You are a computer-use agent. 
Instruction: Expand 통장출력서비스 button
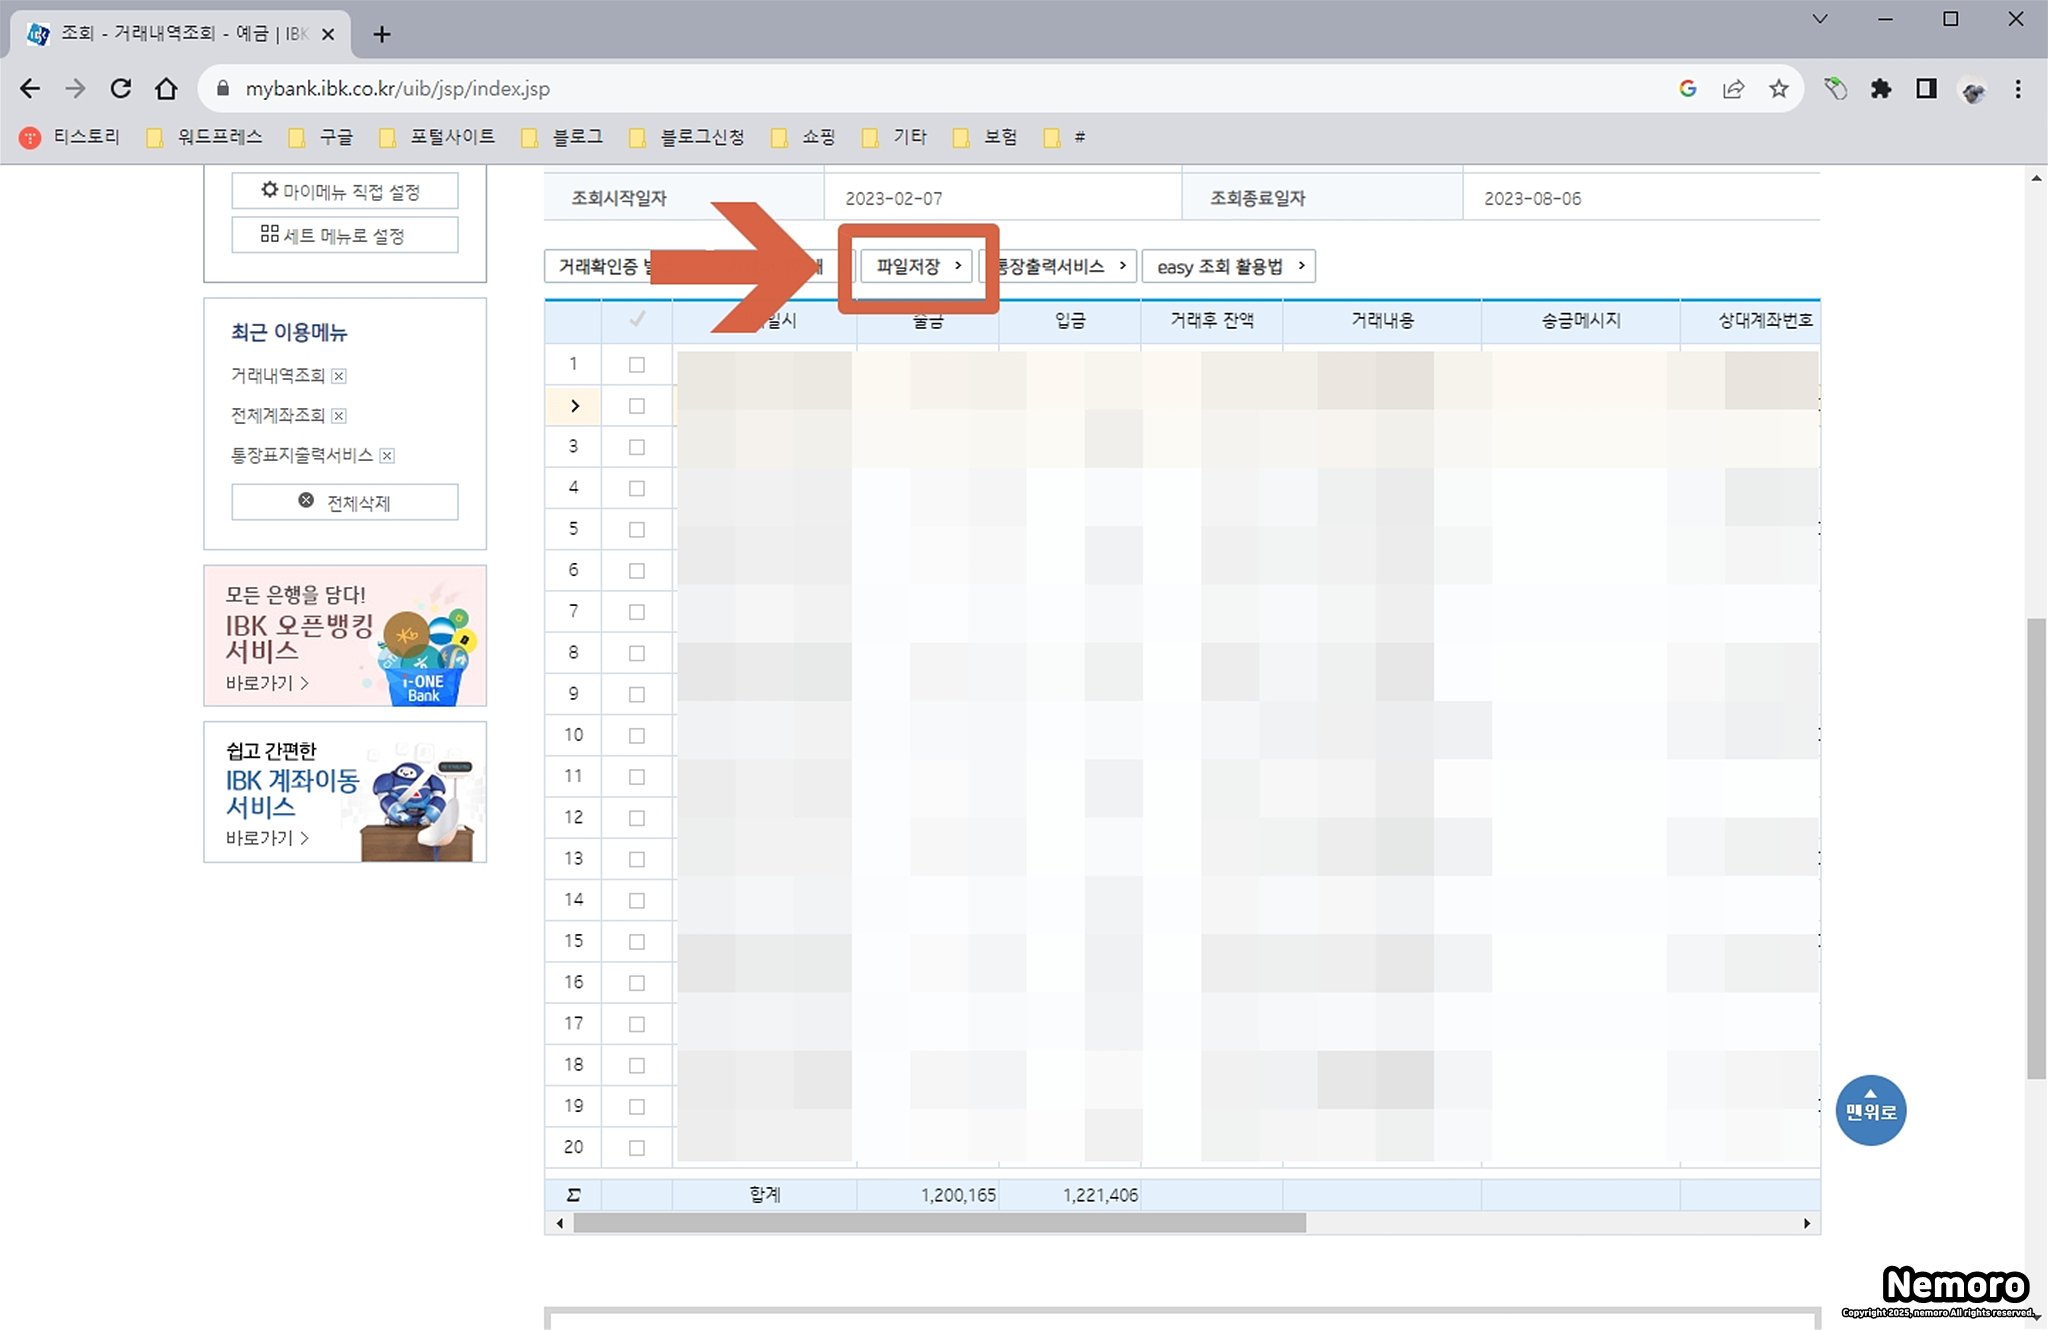[1062, 266]
